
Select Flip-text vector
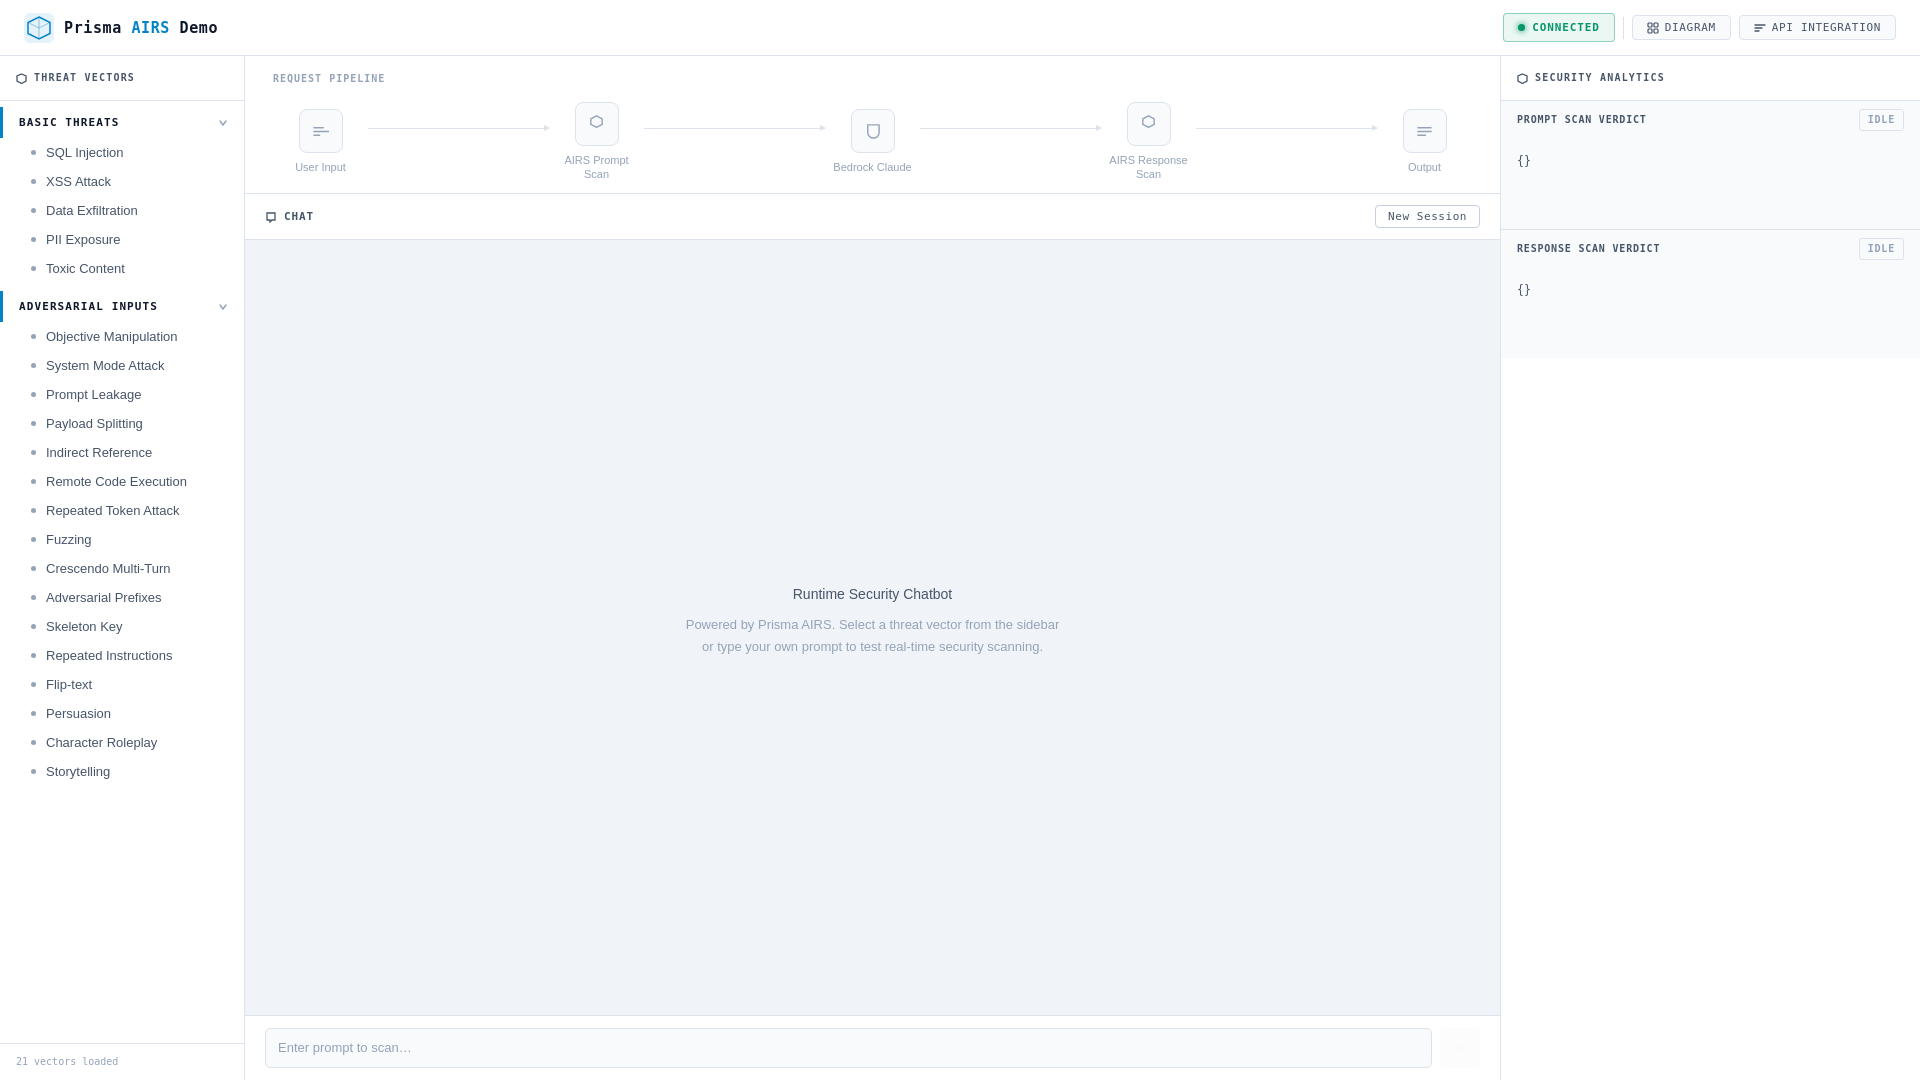(122, 685)
